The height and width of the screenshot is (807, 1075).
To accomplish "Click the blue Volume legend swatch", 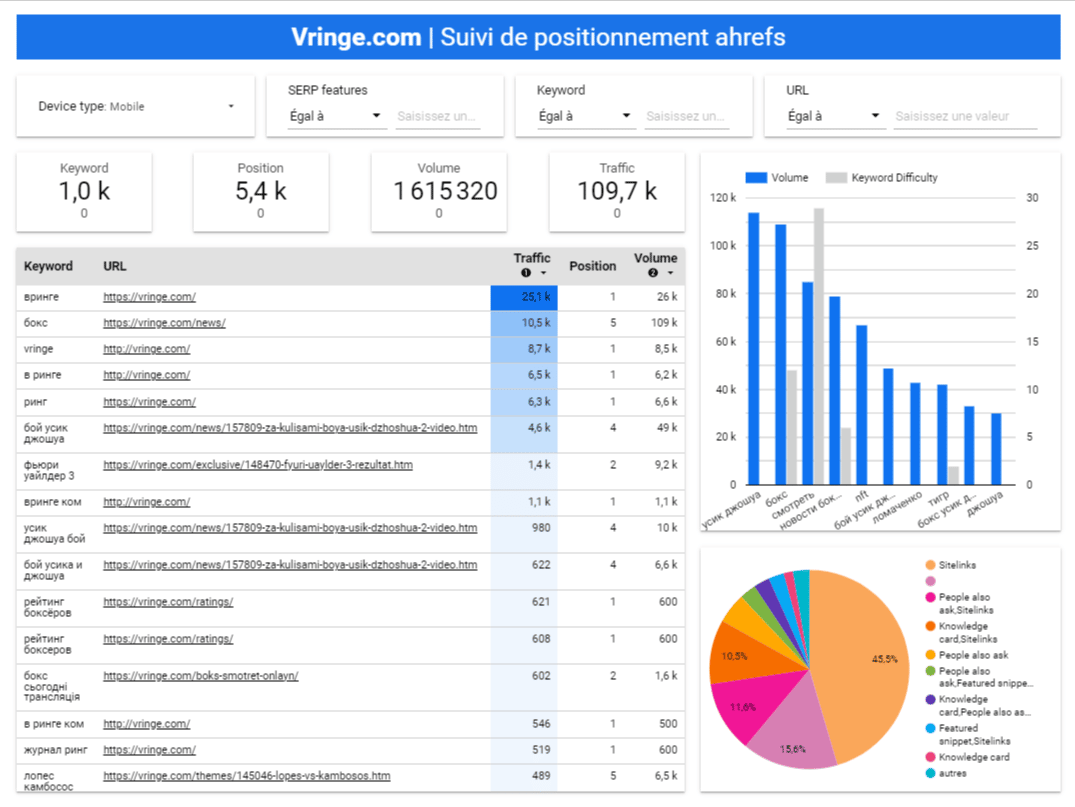I will click(x=756, y=178).
